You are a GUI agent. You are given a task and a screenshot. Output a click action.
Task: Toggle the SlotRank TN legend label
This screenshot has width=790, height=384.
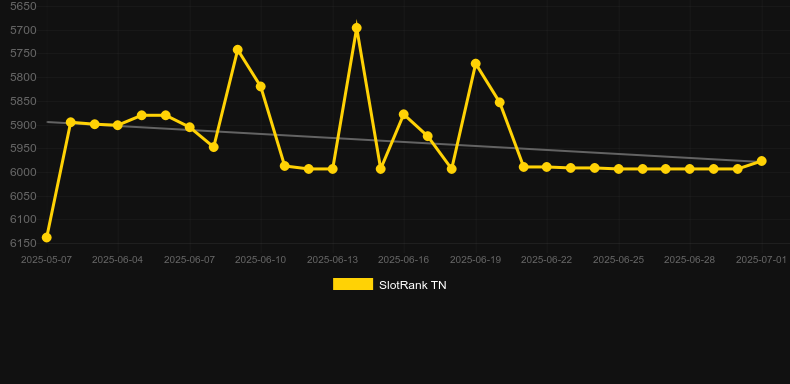point(413,285)
